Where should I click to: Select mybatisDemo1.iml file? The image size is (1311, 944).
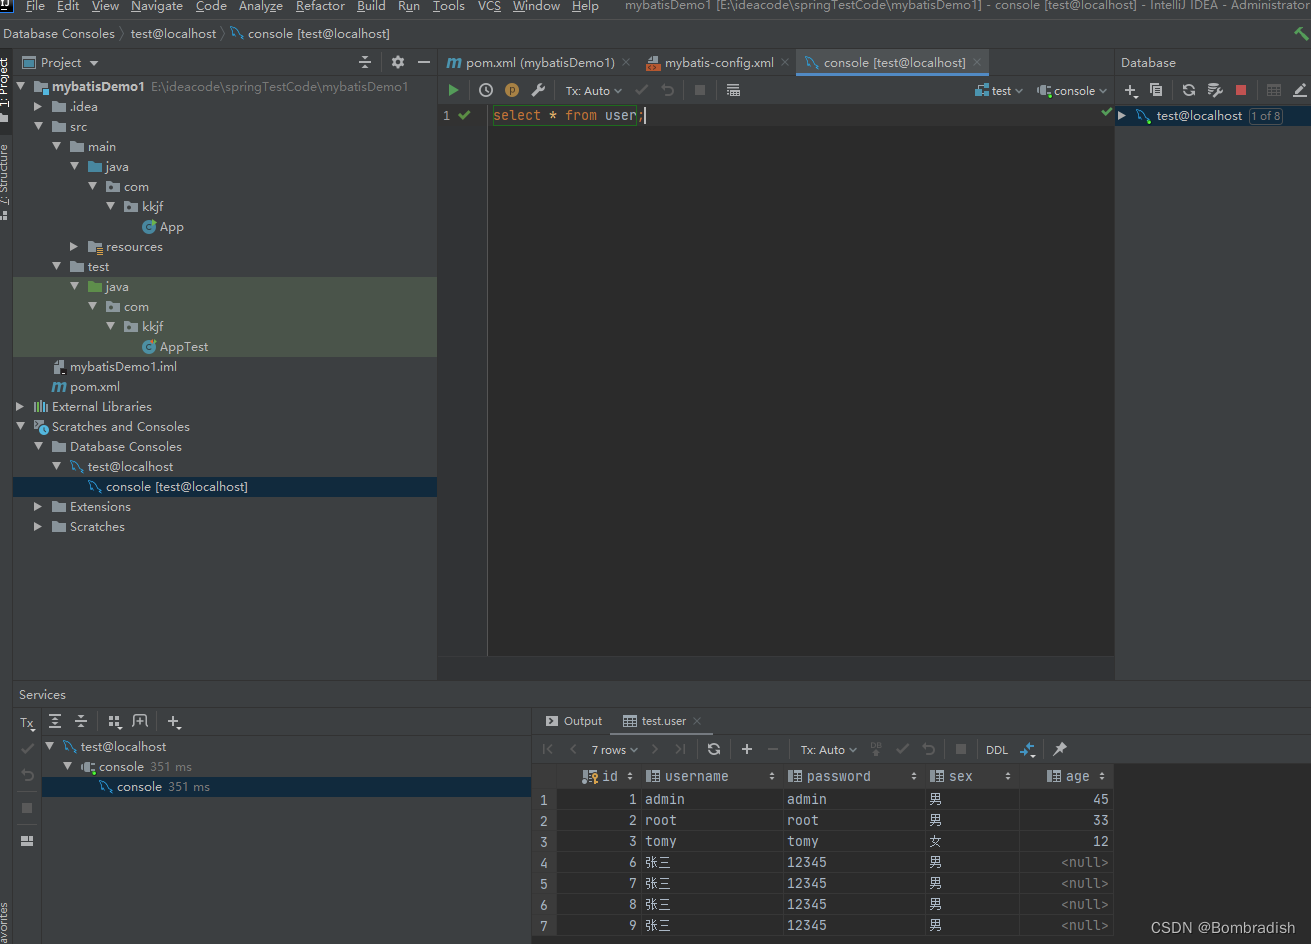pyautogui.click(x=123, y=366)
